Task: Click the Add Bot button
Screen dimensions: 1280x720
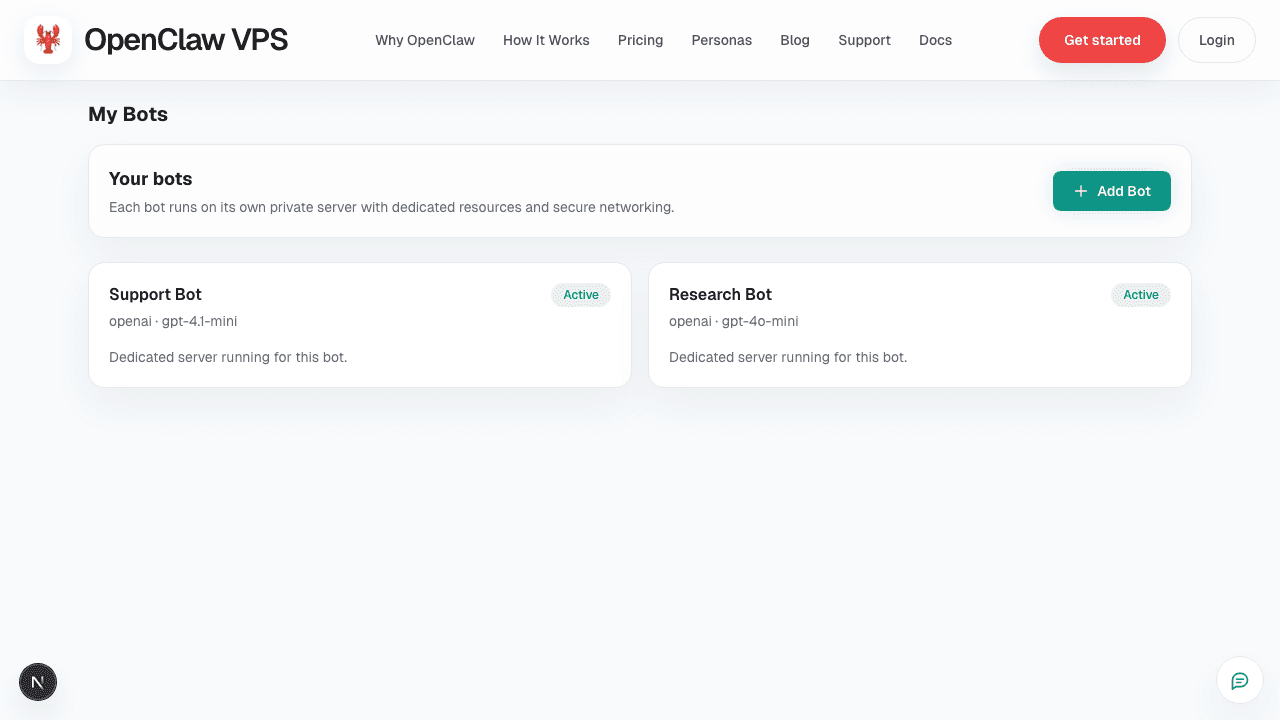Action: click(x=1111, y=190)
